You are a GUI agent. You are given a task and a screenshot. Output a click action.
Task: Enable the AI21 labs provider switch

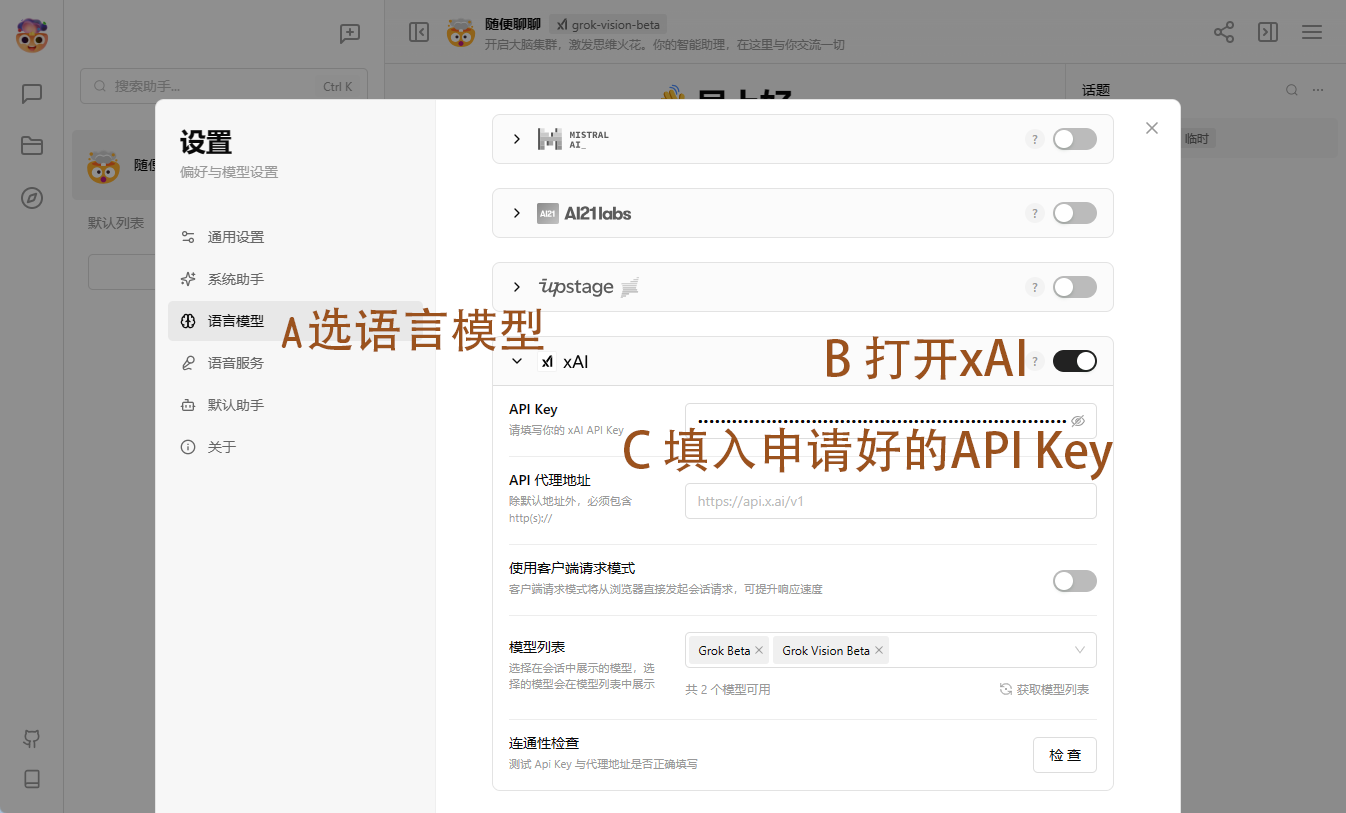[x=1075, y=213]
